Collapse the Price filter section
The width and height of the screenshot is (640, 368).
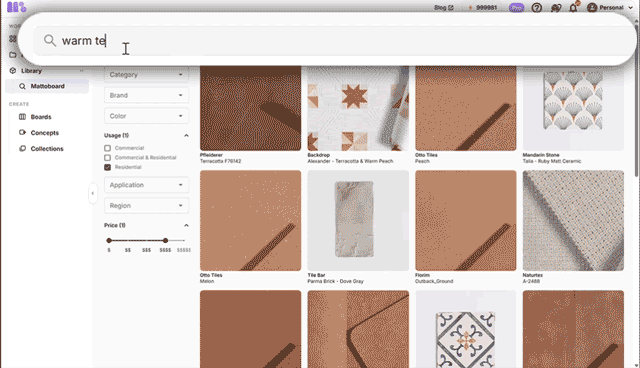[x=186, y=225]
